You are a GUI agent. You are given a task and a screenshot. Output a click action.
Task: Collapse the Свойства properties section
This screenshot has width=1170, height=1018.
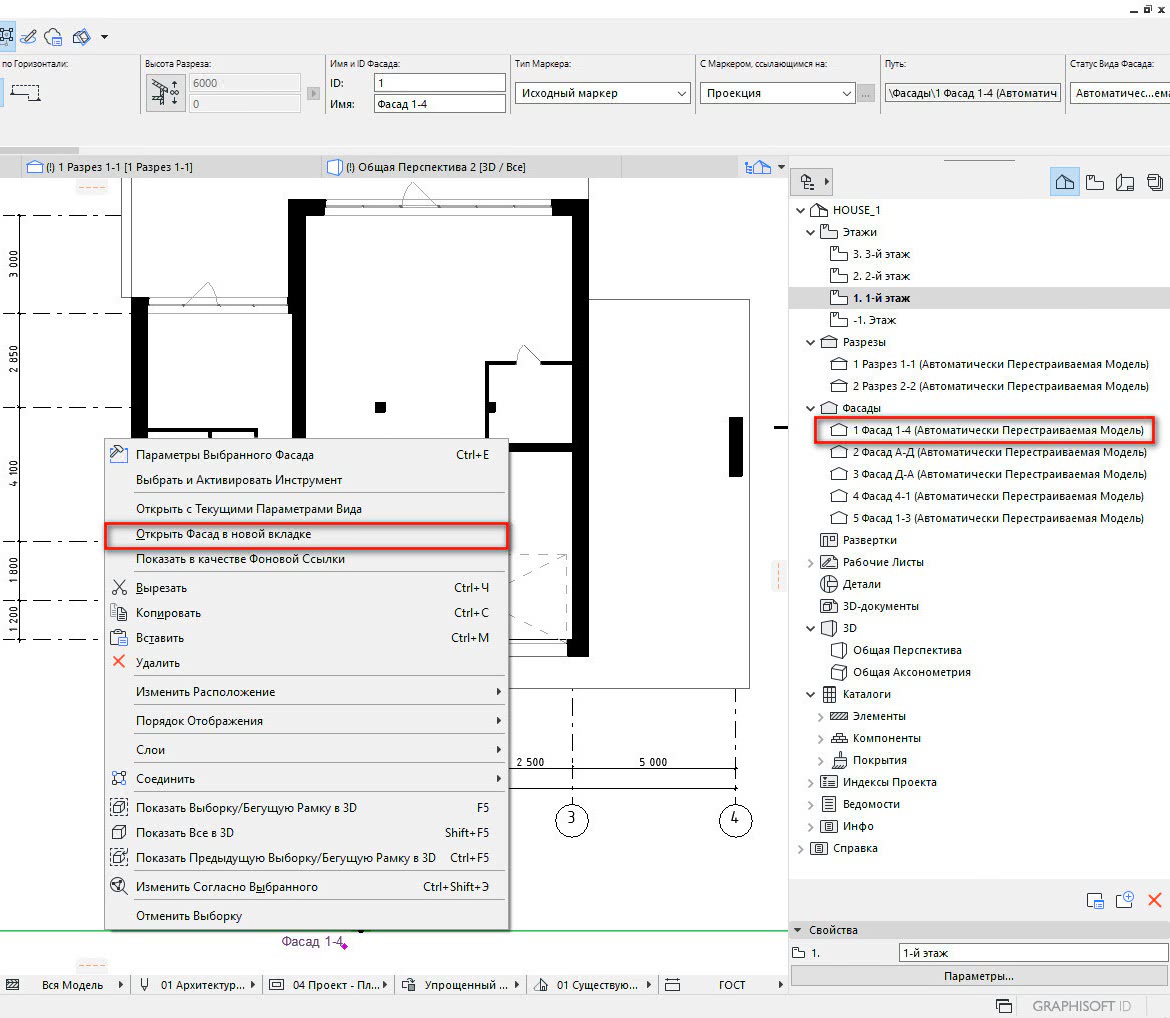click(x=797, y=930)
